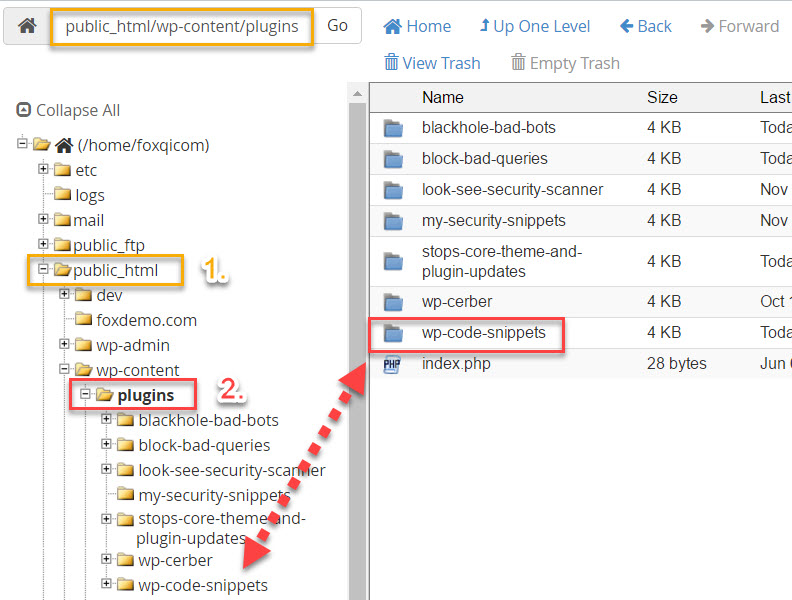792x600 pixels.
Task: Click dev folder icon in tree
Action: (x=83, y=294)
